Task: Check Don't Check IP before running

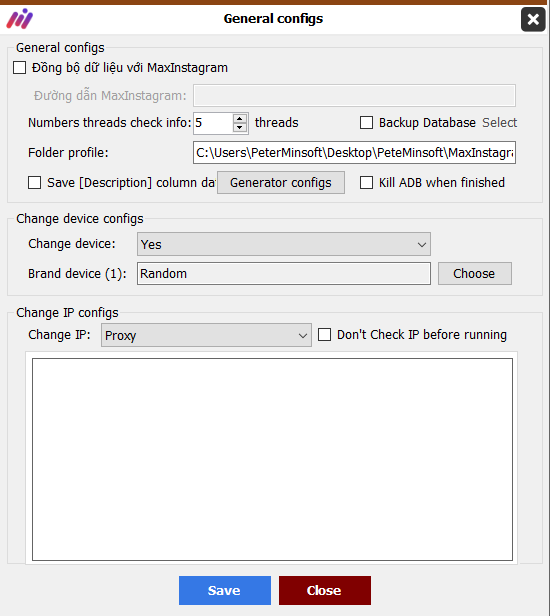Action: (324, 335)
